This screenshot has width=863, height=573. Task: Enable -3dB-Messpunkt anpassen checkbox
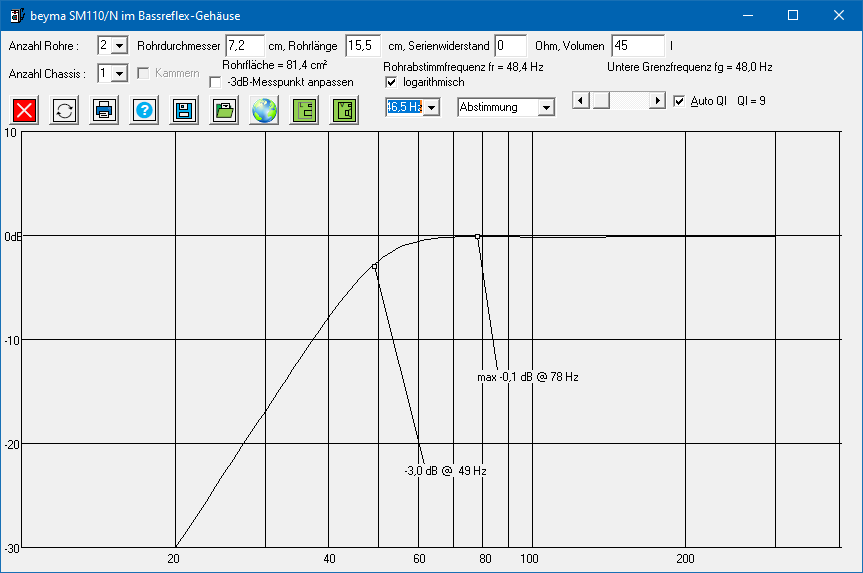215,82
